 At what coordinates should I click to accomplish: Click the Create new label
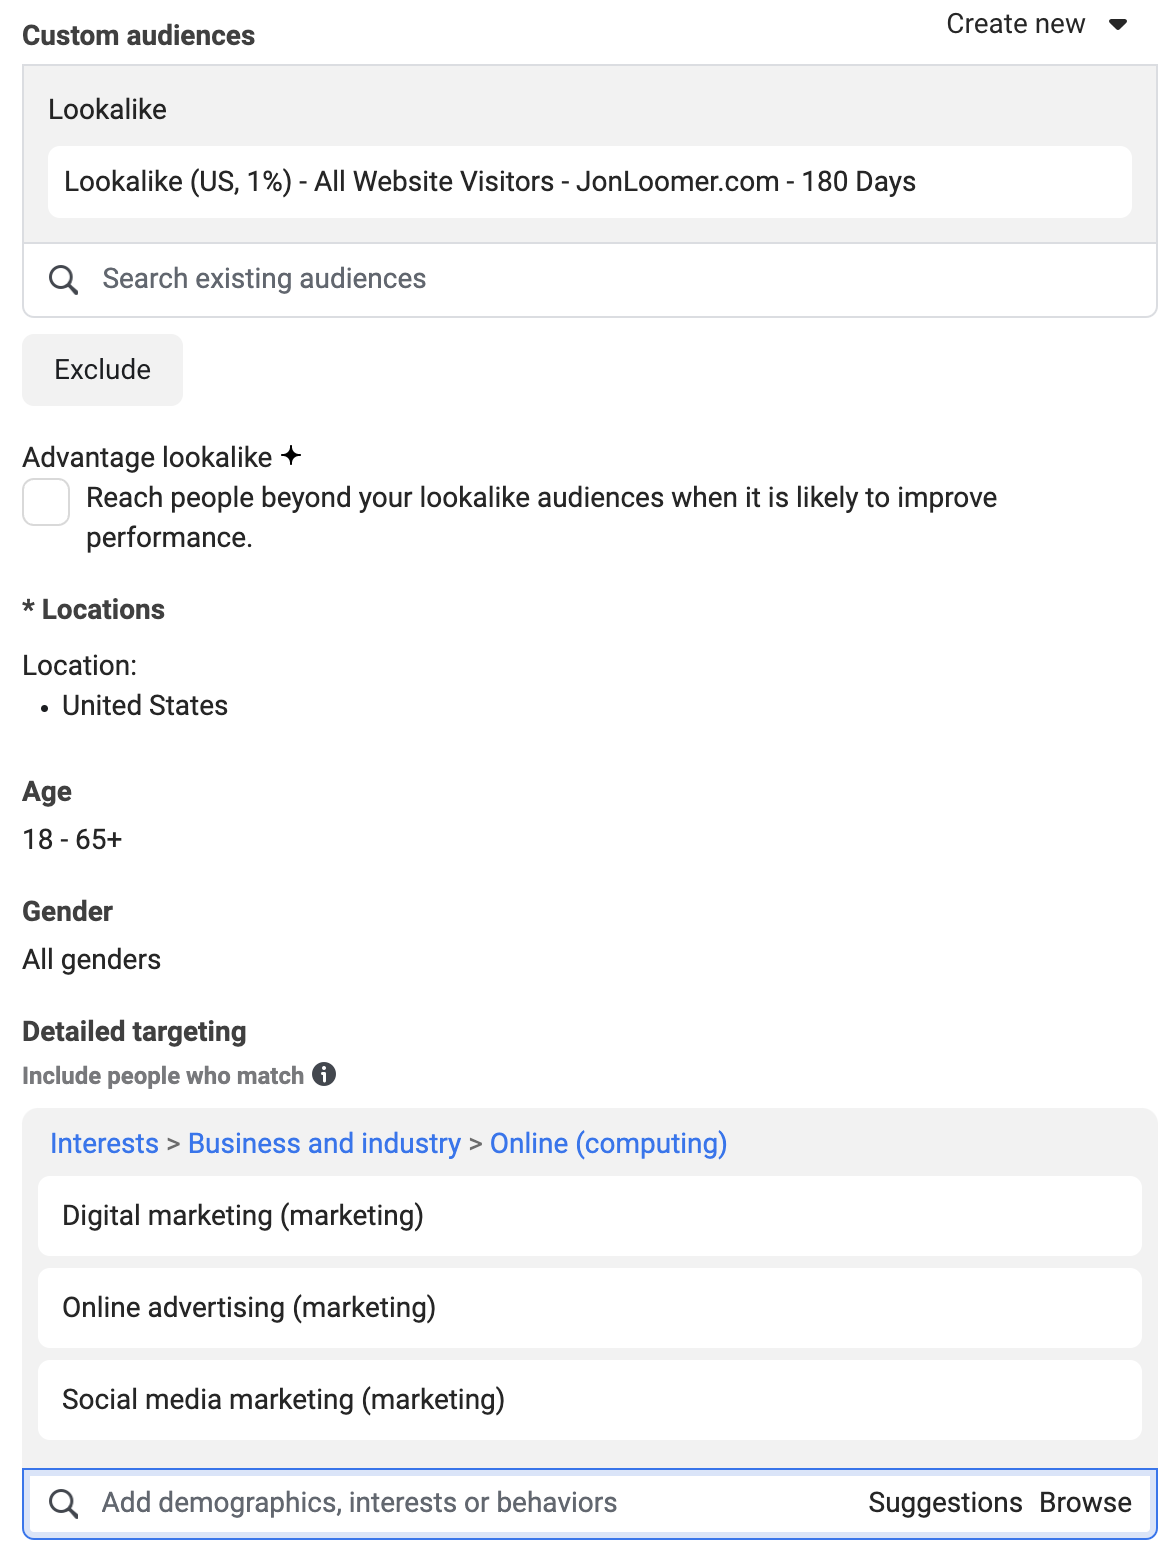[1015, 24]
